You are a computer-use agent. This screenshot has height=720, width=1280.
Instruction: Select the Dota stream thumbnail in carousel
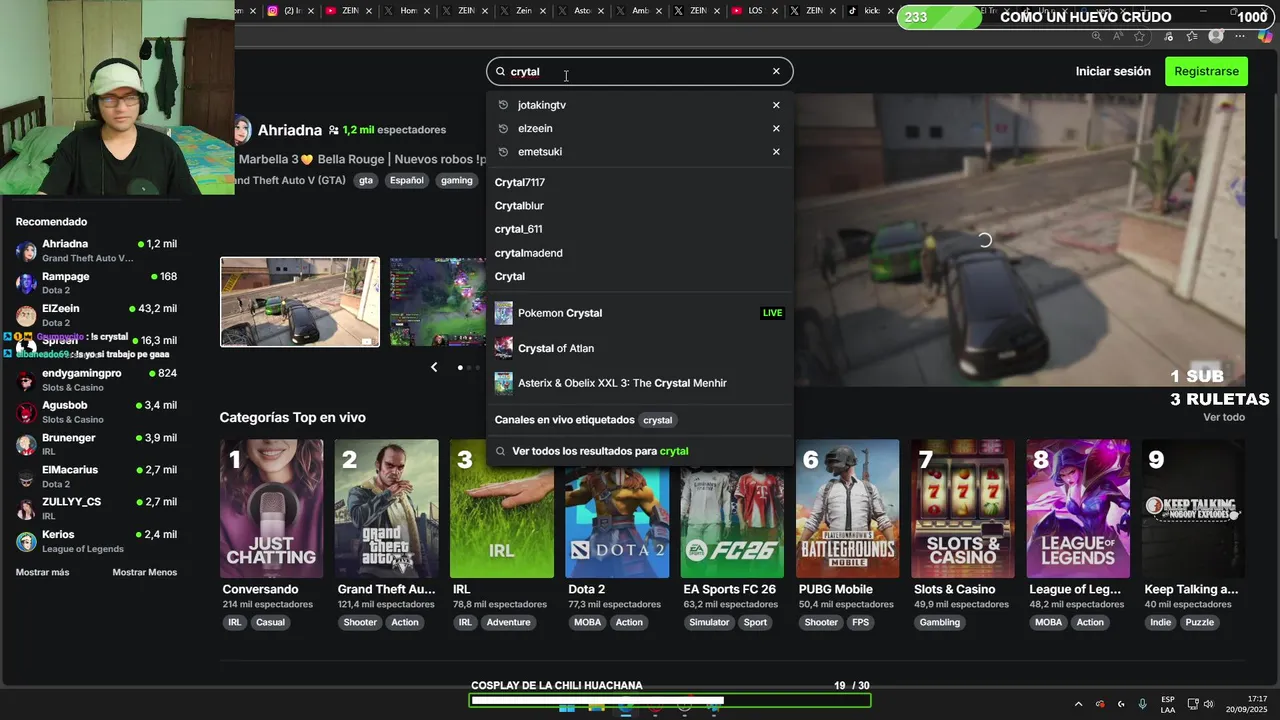click(x=437, y=302)
